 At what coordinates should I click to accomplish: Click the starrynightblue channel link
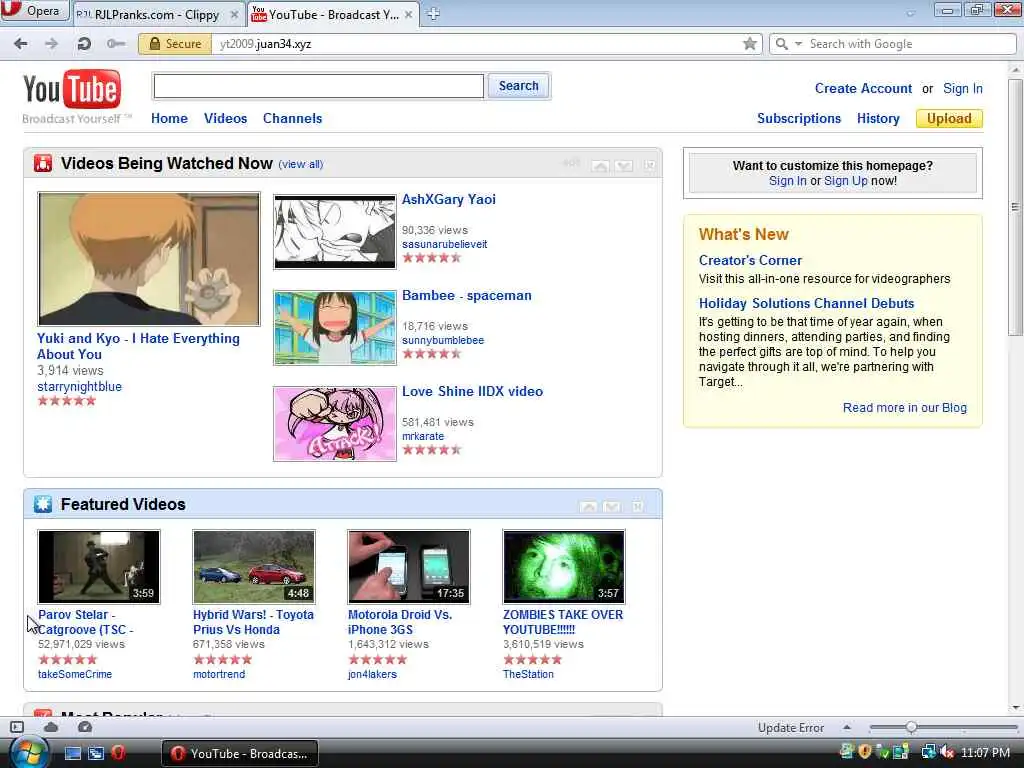tap(79, 386)
